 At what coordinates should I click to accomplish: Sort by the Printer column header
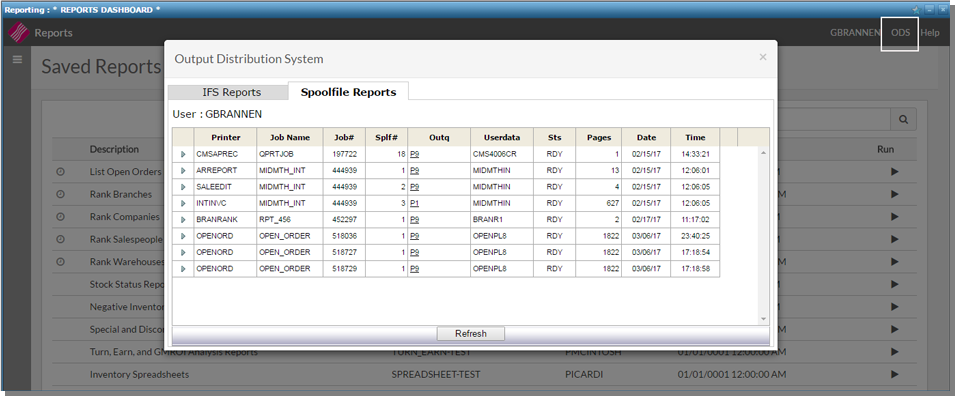225,138
